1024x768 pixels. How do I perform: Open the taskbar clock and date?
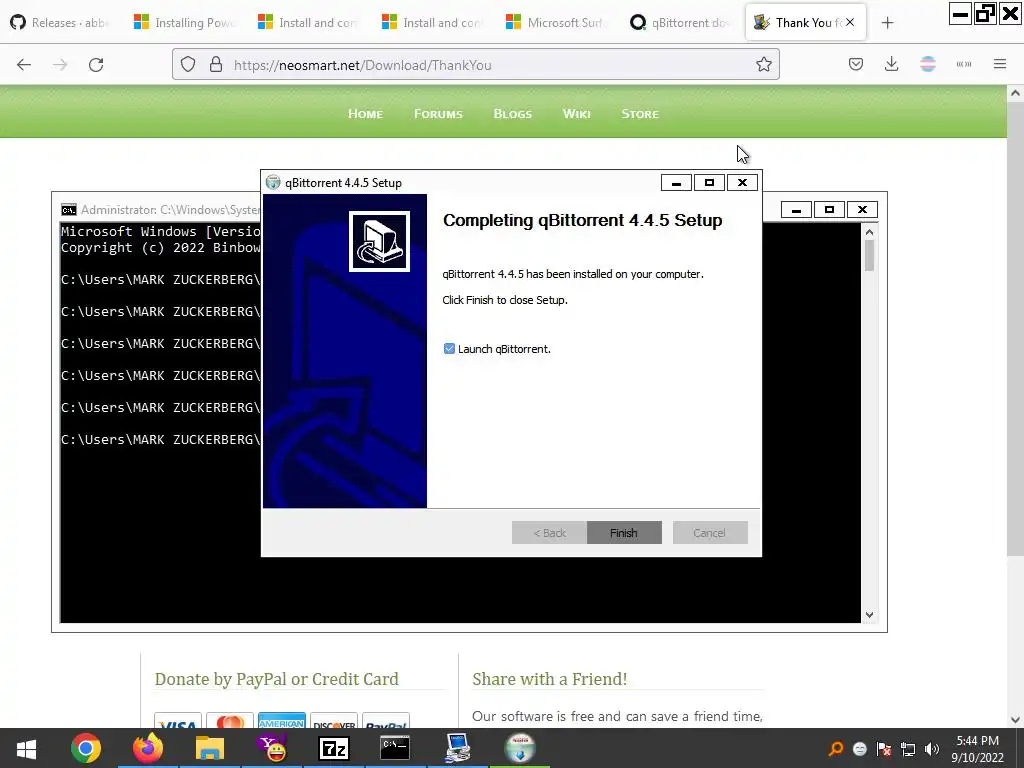(978, 749)
